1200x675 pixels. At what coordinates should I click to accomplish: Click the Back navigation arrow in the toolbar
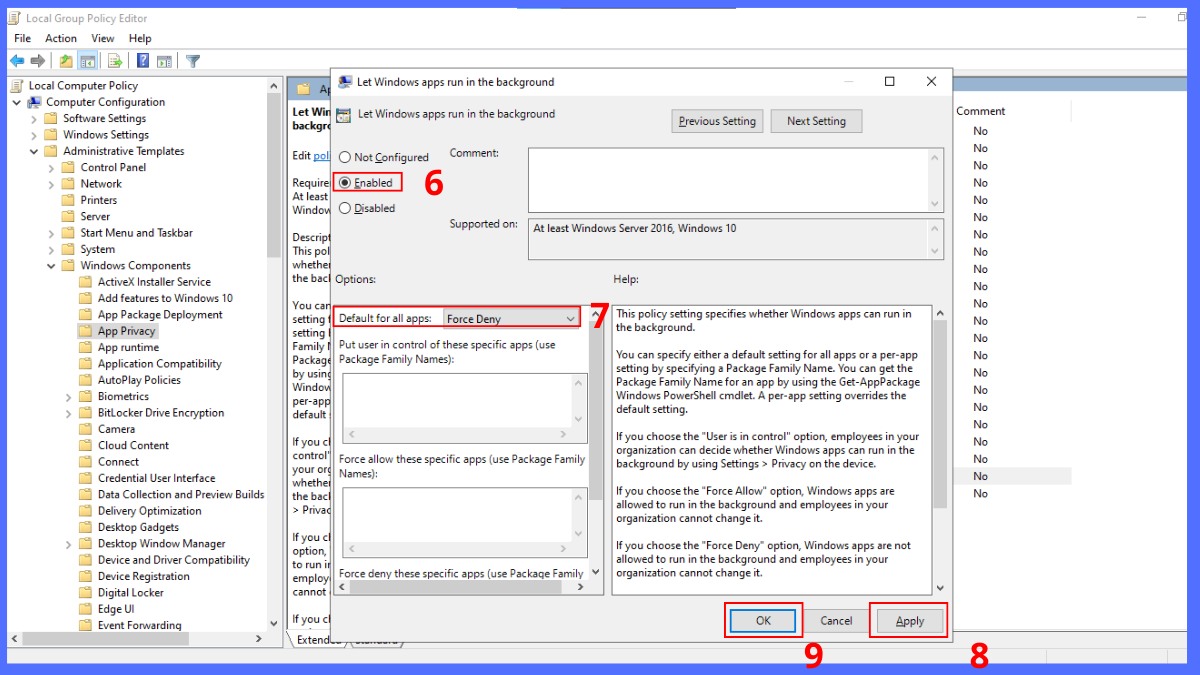[17, 60]
